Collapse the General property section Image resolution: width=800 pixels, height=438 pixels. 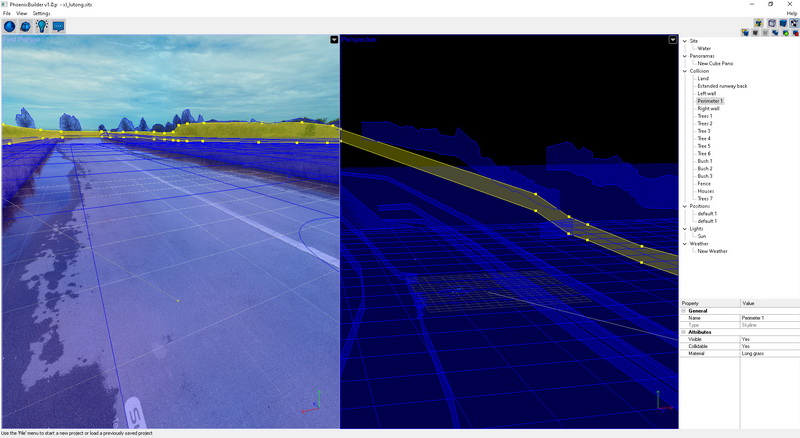click(684, 310)
